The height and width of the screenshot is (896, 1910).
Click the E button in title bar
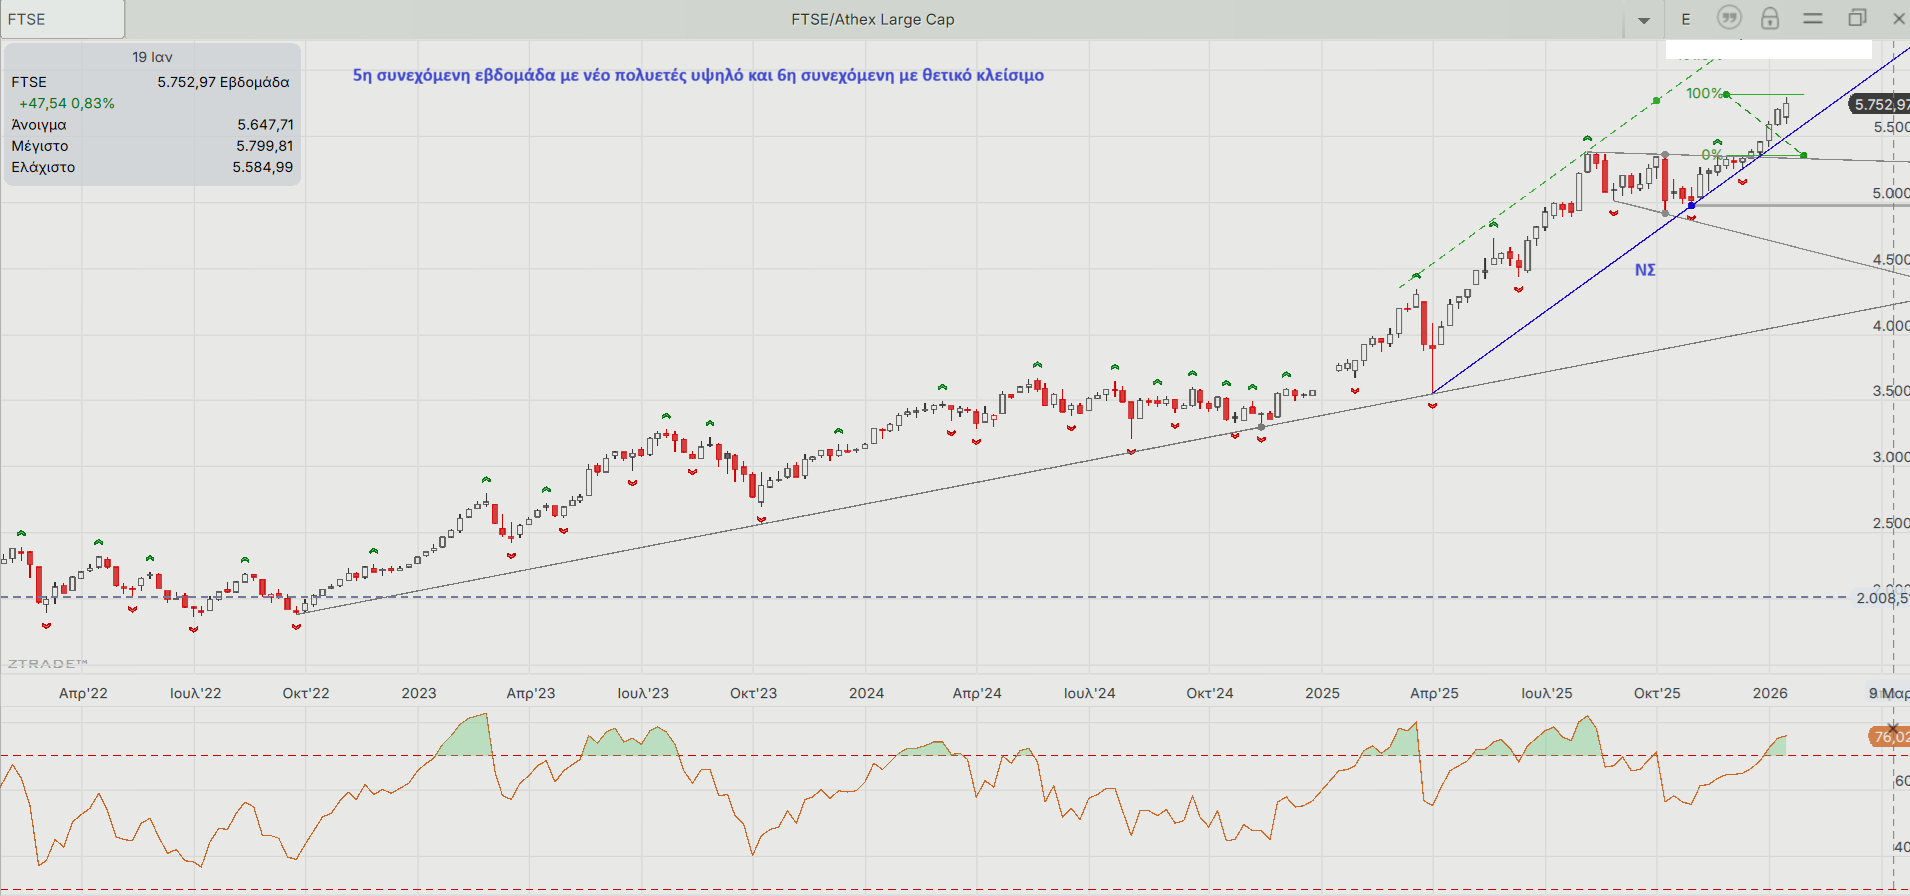[1686, 19]
